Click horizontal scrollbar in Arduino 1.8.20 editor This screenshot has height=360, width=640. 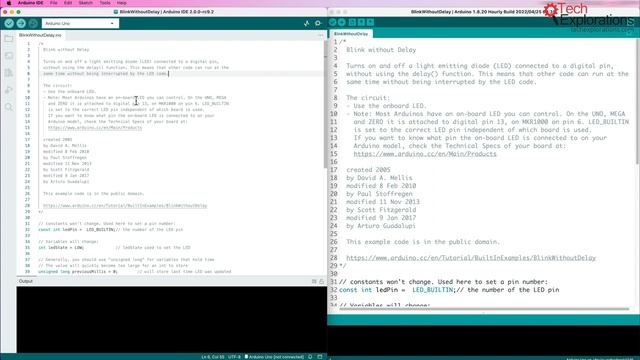click(484, 309)
